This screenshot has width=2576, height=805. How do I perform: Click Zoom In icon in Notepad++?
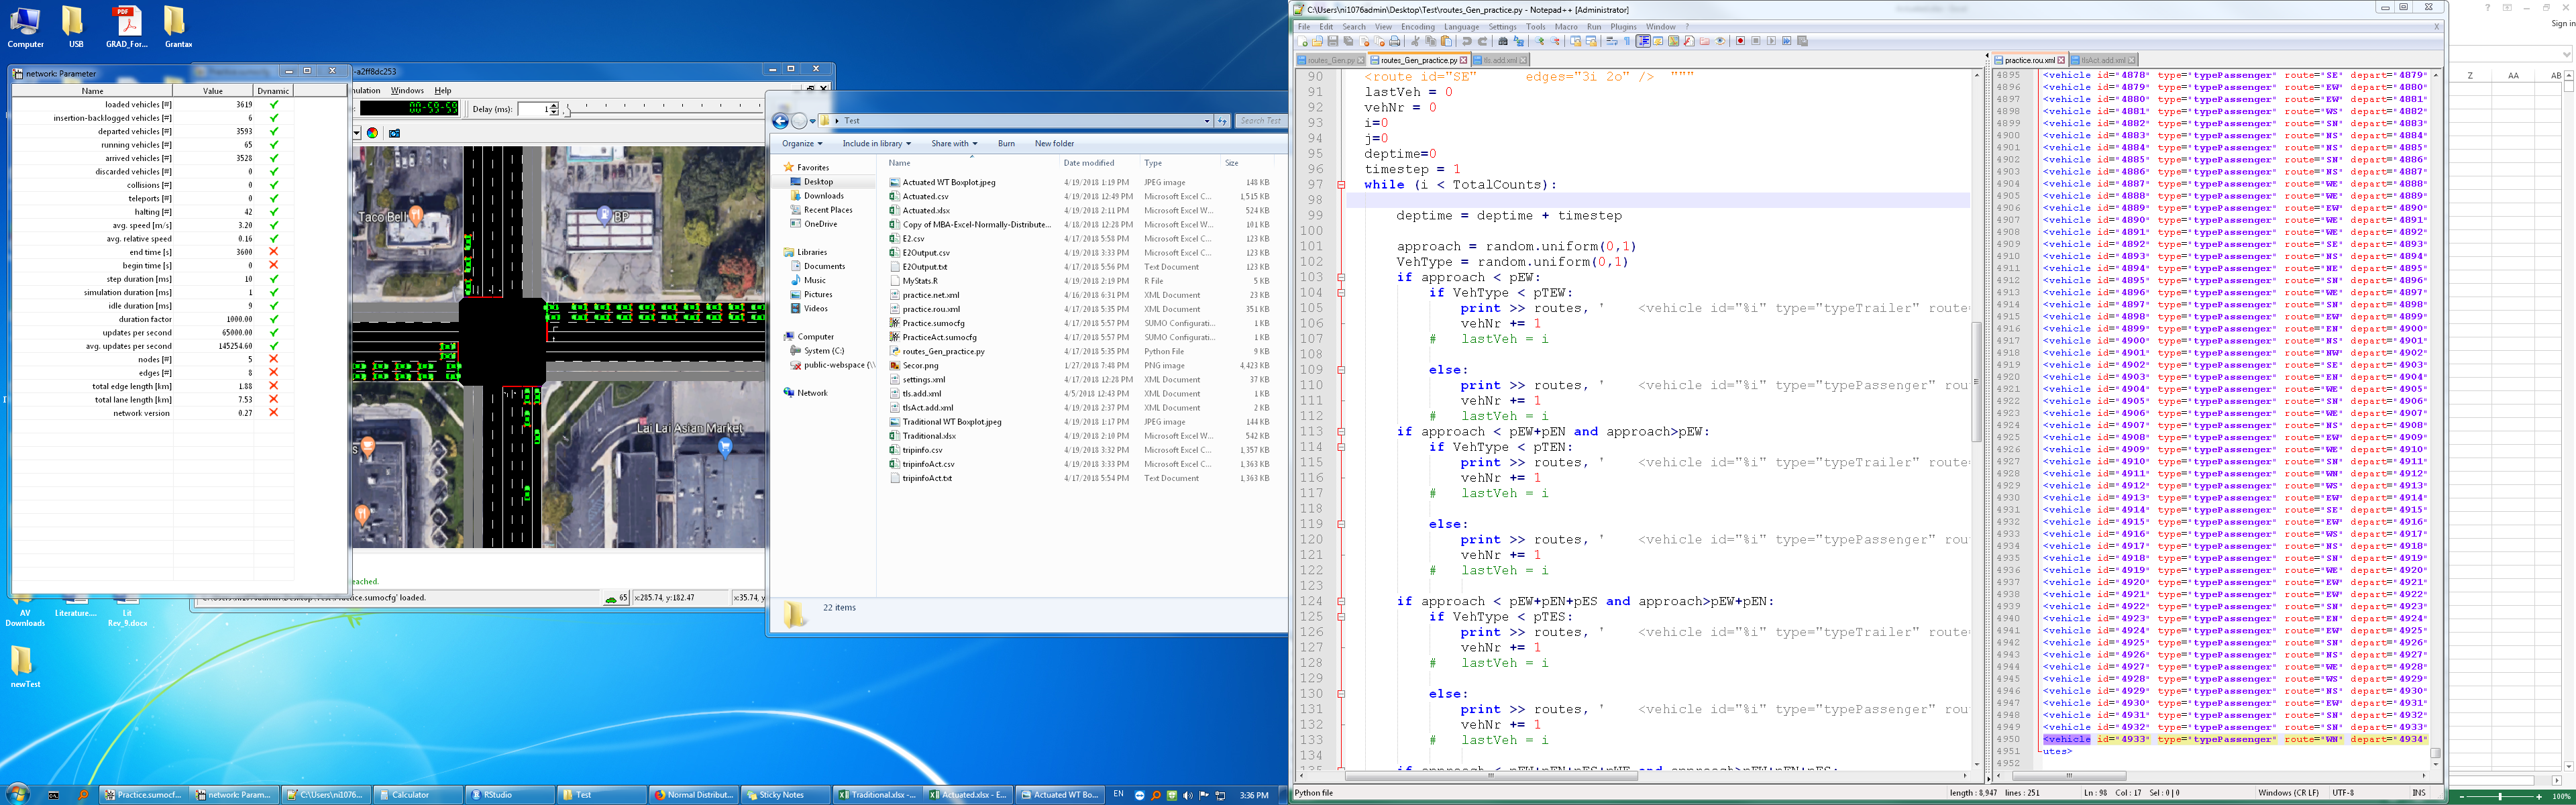(x=1540, y=41)
